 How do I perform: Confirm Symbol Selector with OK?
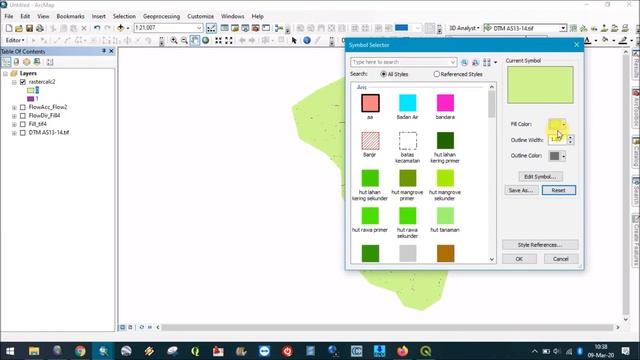[x=519, y=259]
